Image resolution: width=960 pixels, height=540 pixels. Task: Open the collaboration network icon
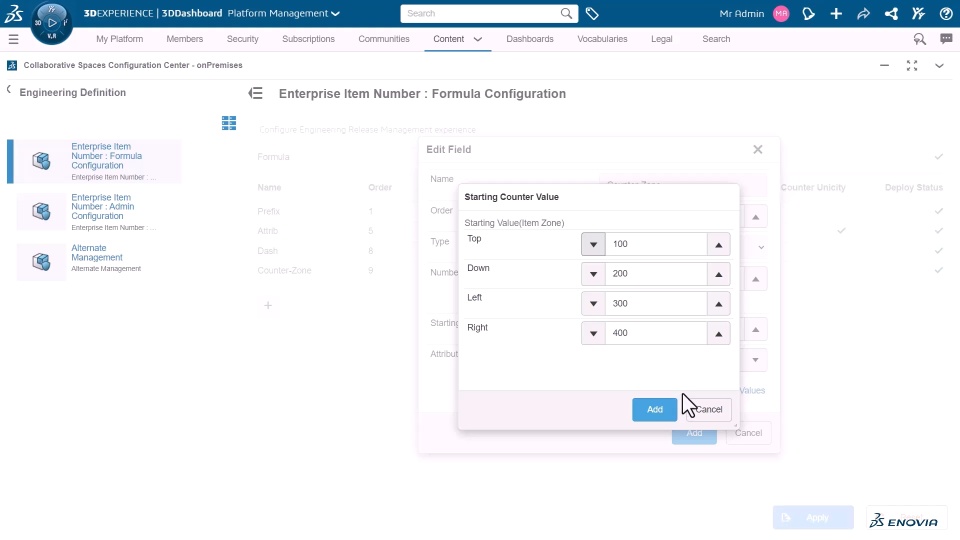point(891,13)
